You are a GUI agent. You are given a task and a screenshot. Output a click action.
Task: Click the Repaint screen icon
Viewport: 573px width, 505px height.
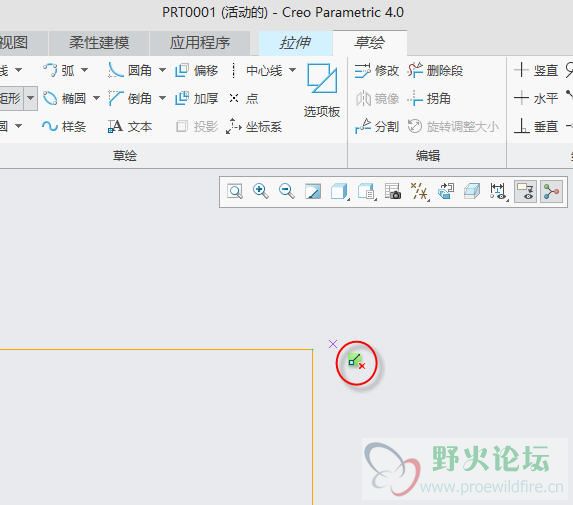click(313, 191)
